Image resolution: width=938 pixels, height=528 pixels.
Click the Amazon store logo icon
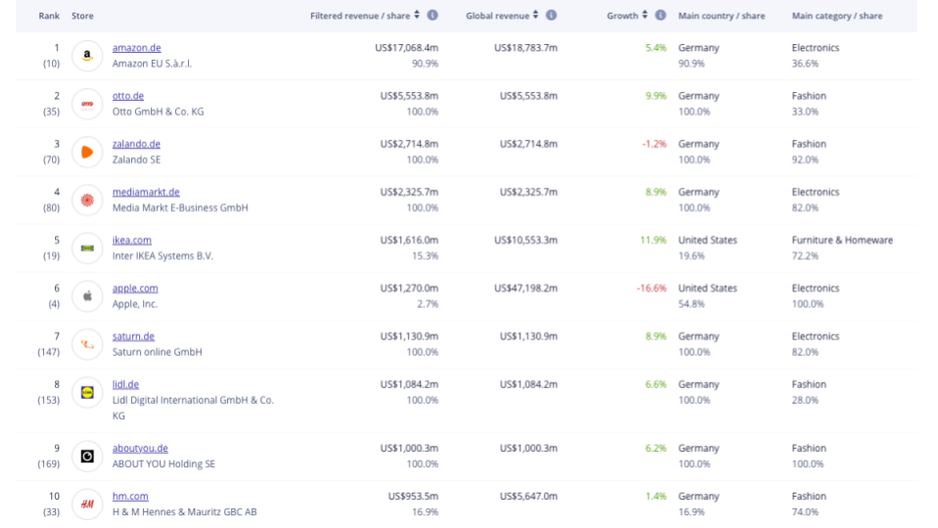click(x=87, y=56)
